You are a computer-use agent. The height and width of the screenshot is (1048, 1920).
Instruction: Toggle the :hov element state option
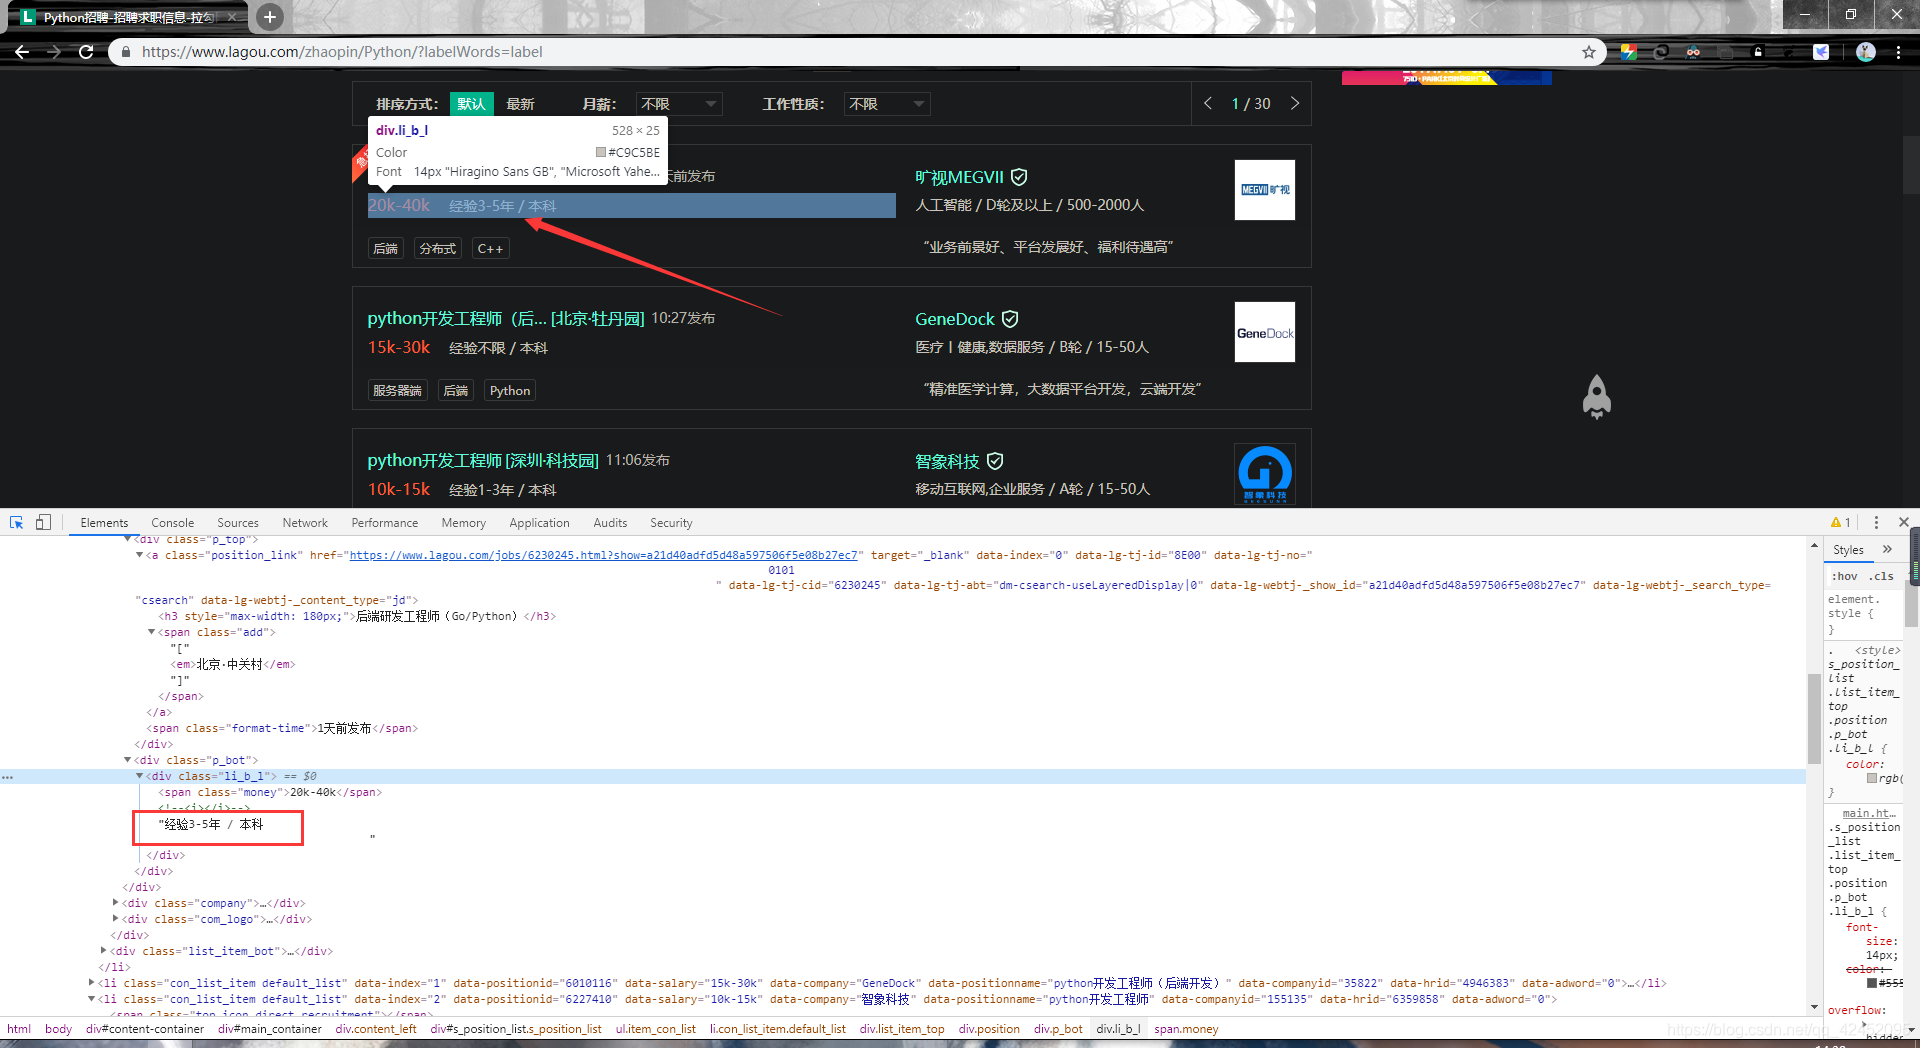click(x=1845, y=576)
